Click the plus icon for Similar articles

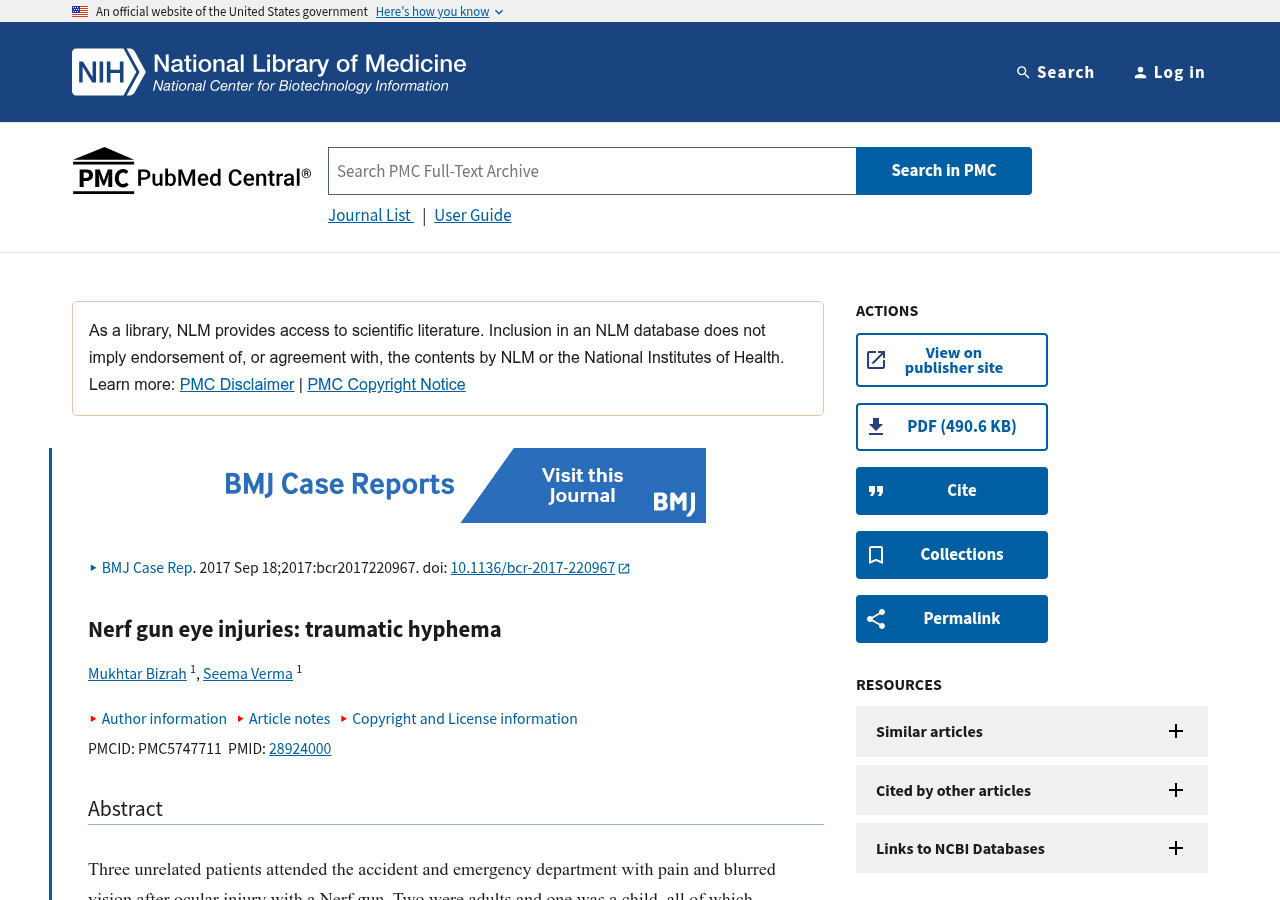1177,731
